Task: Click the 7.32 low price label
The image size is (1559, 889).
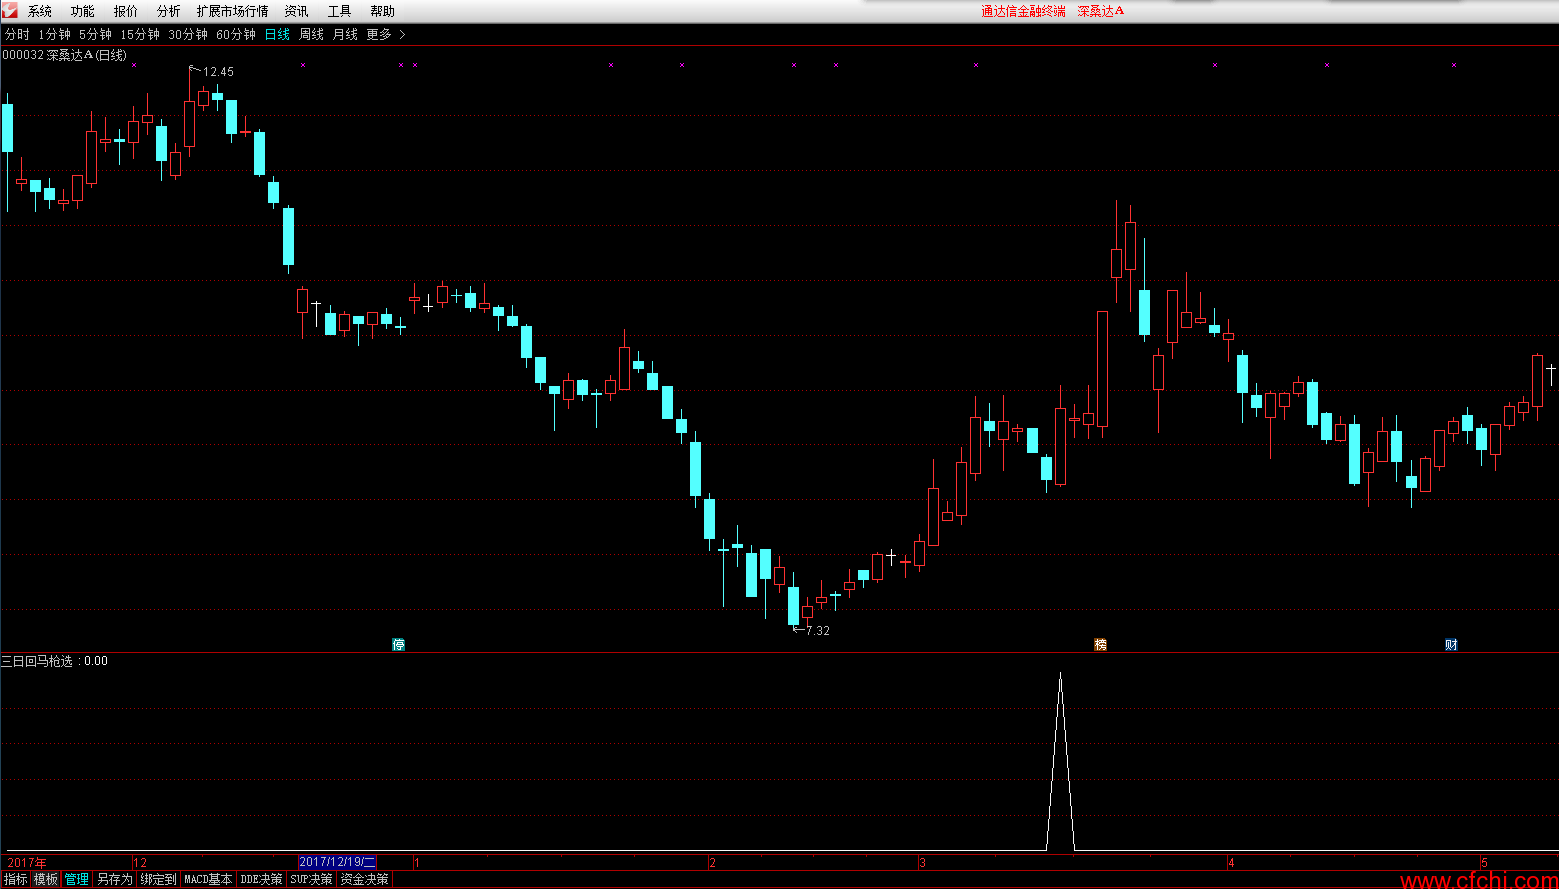Action: [x=818, y=630]
